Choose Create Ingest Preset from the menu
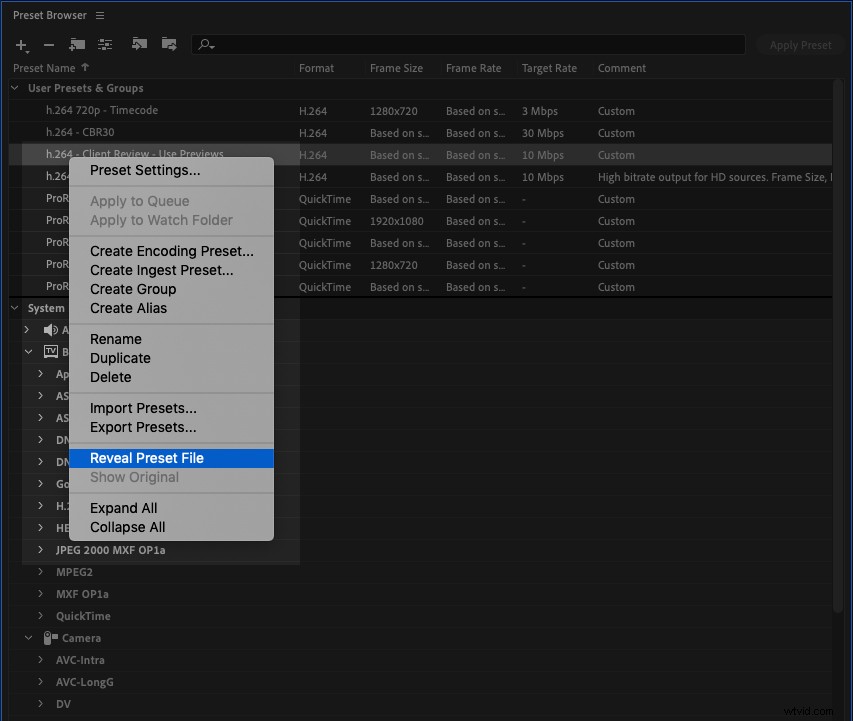853x721 pixels. coord(159,270)
